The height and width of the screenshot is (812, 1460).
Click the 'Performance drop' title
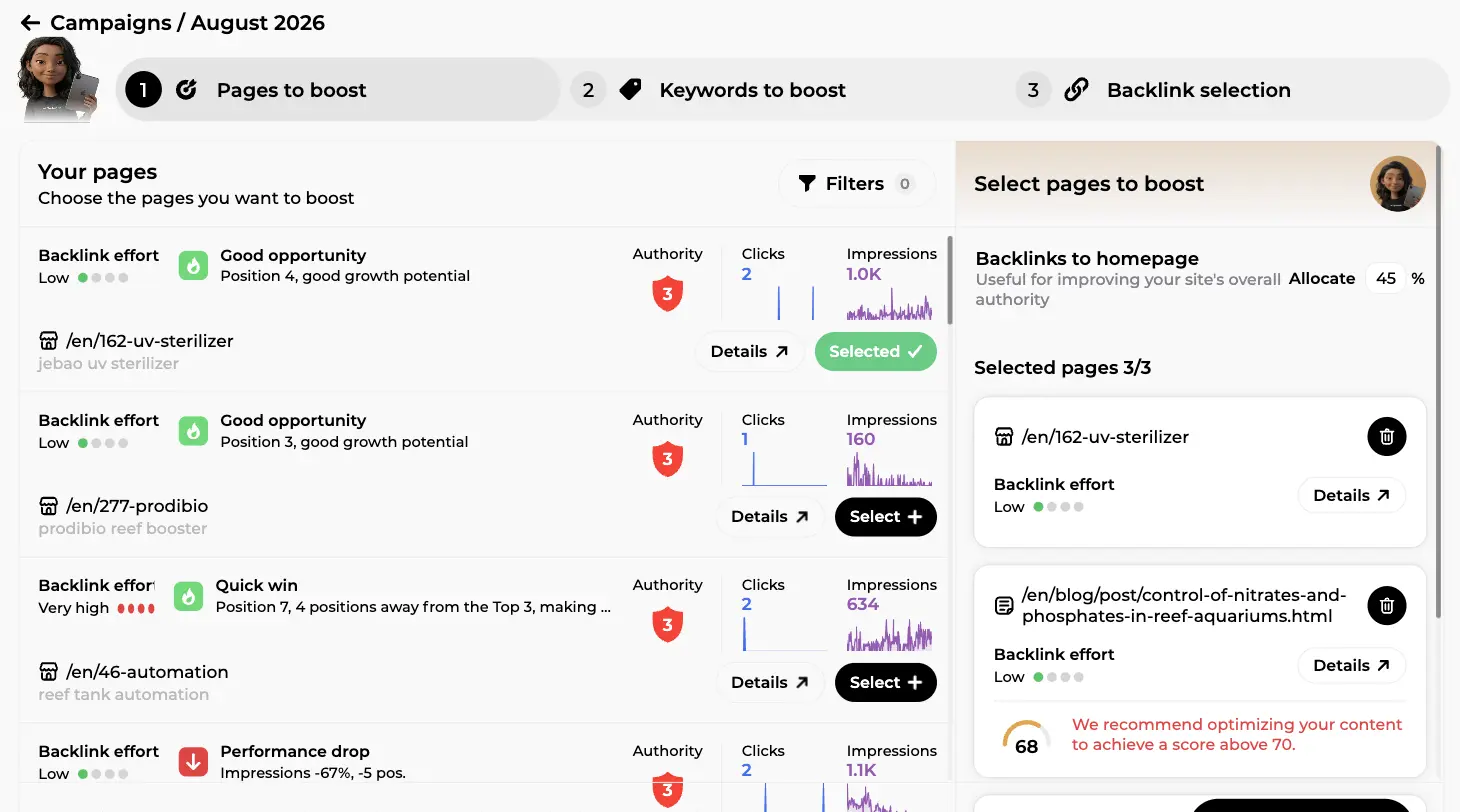coord(295,751)
